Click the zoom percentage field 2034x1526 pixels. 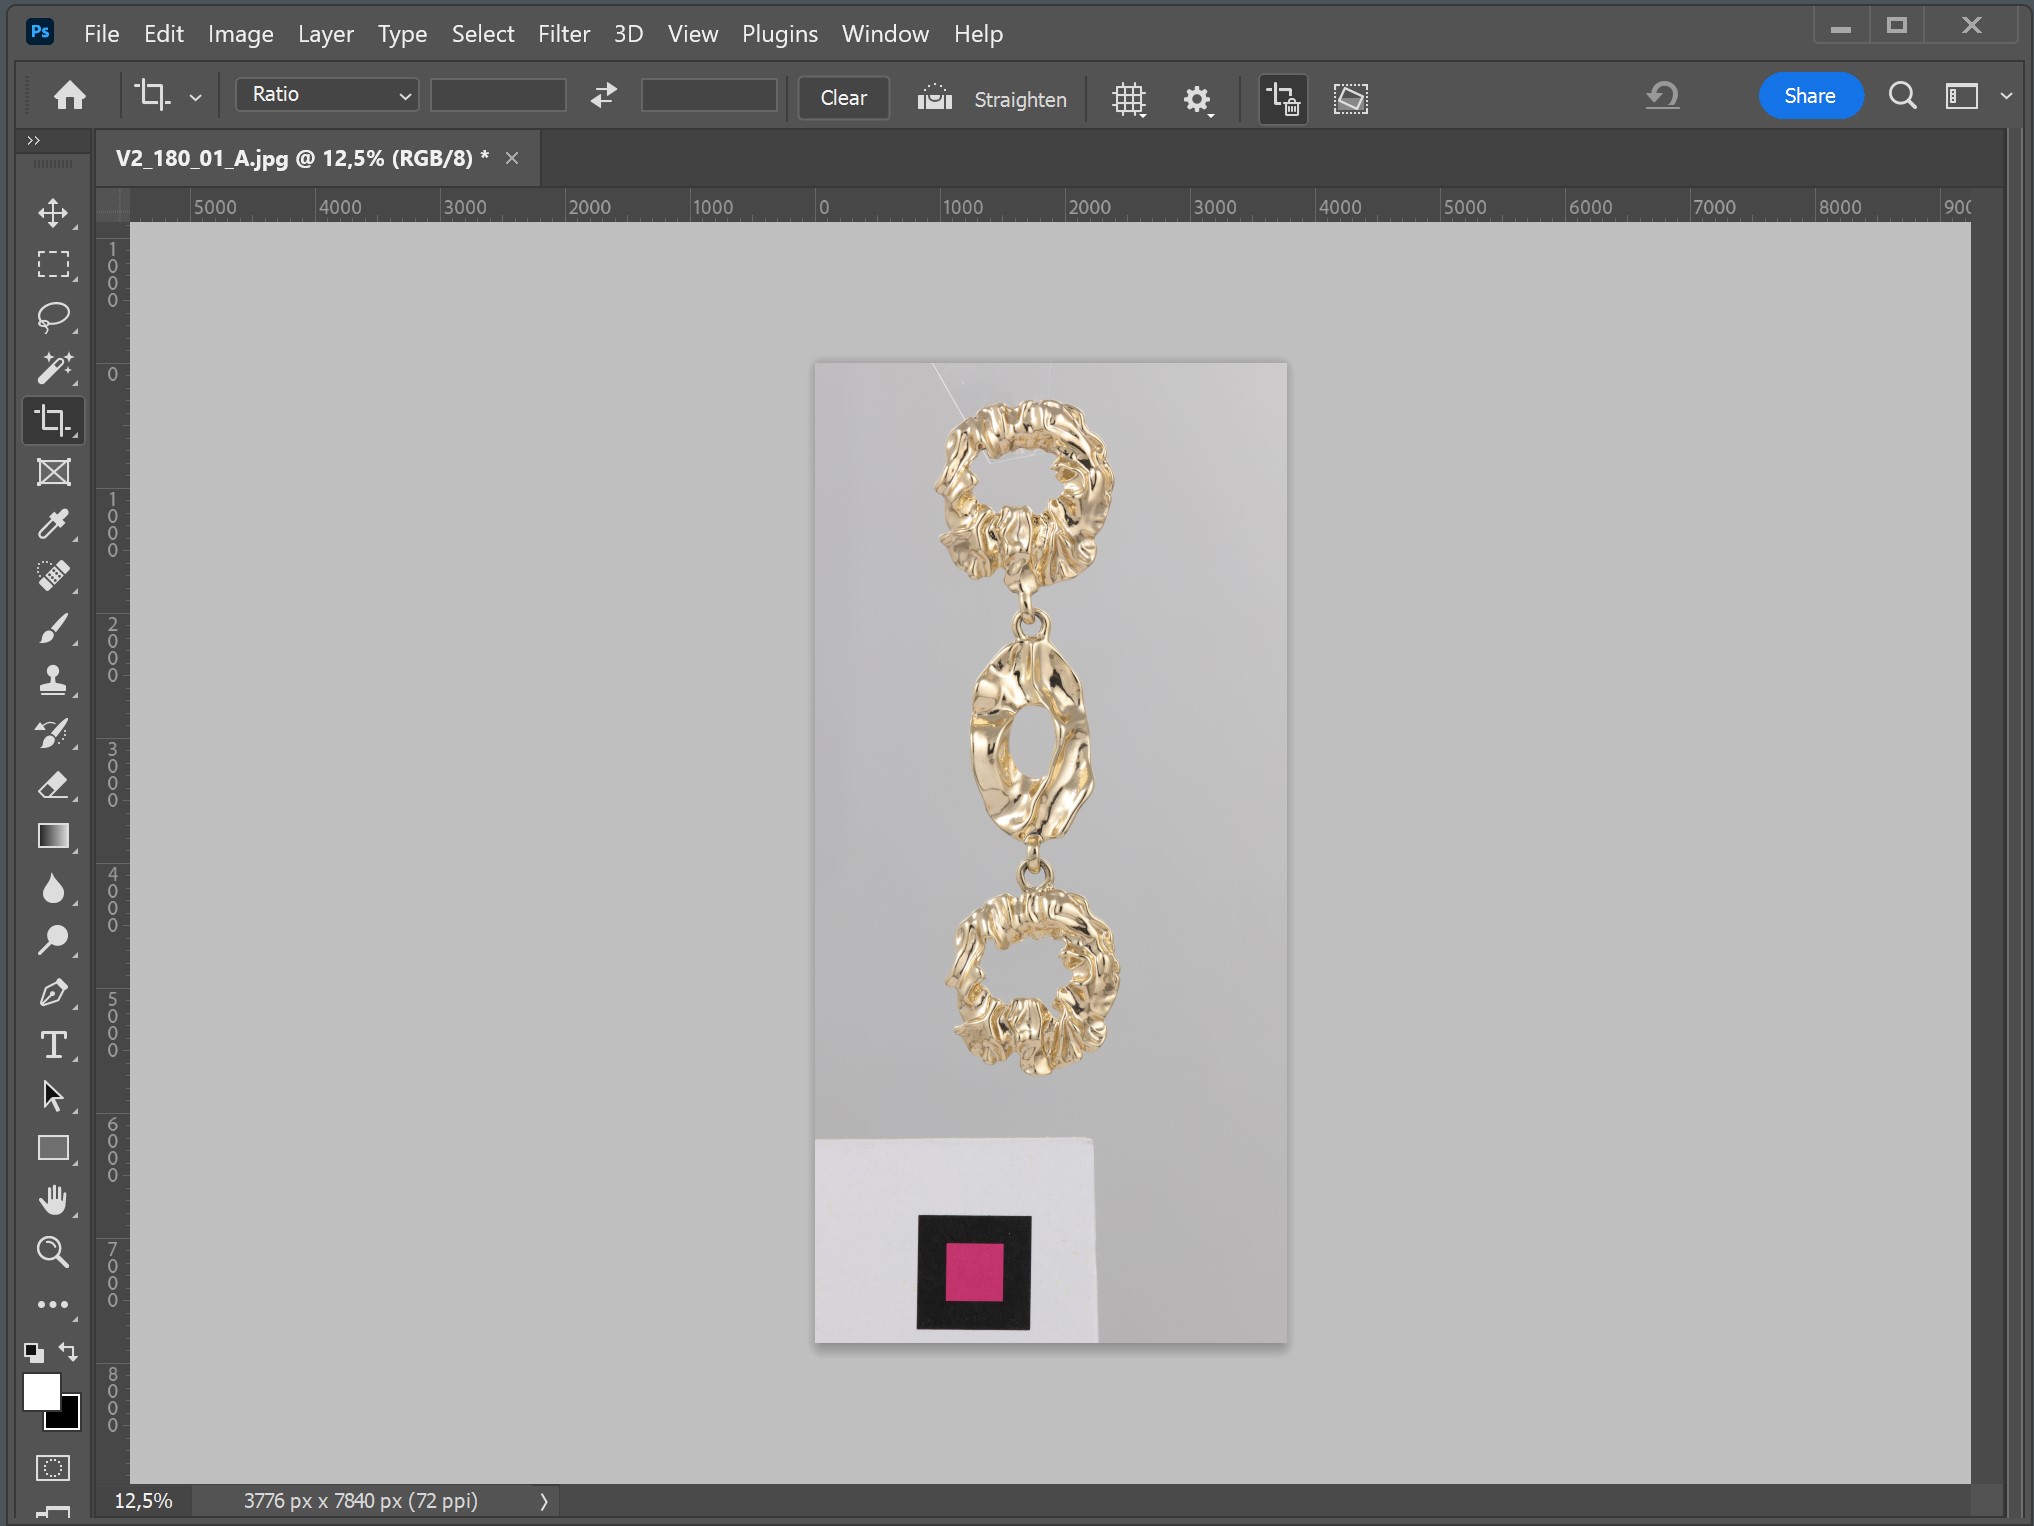[142, 1501]
